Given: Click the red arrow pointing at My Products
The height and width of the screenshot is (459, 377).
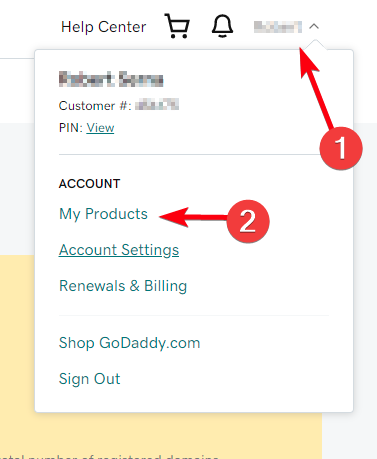Looking at the screenshot, I should pyautogui.click(x=193, y=217).
